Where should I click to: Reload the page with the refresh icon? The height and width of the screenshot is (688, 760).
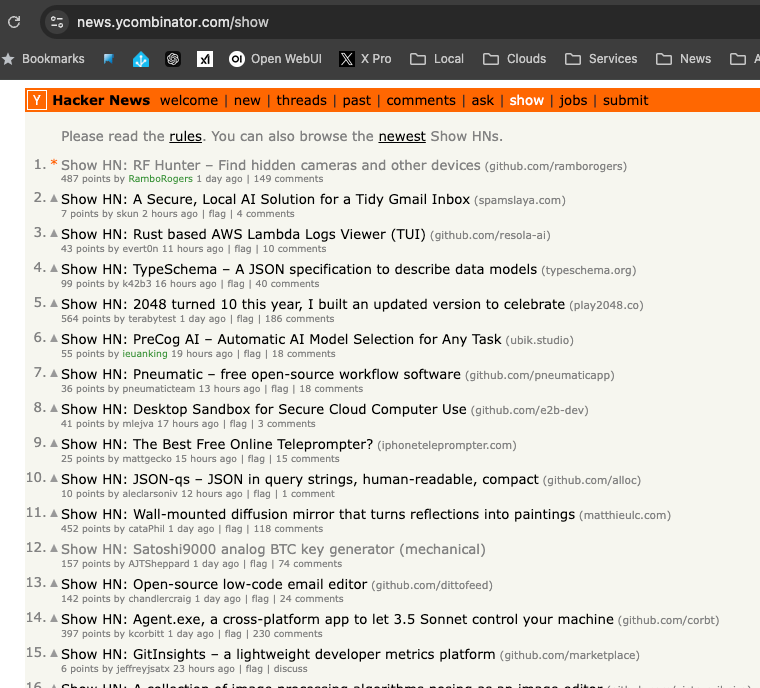14,22
